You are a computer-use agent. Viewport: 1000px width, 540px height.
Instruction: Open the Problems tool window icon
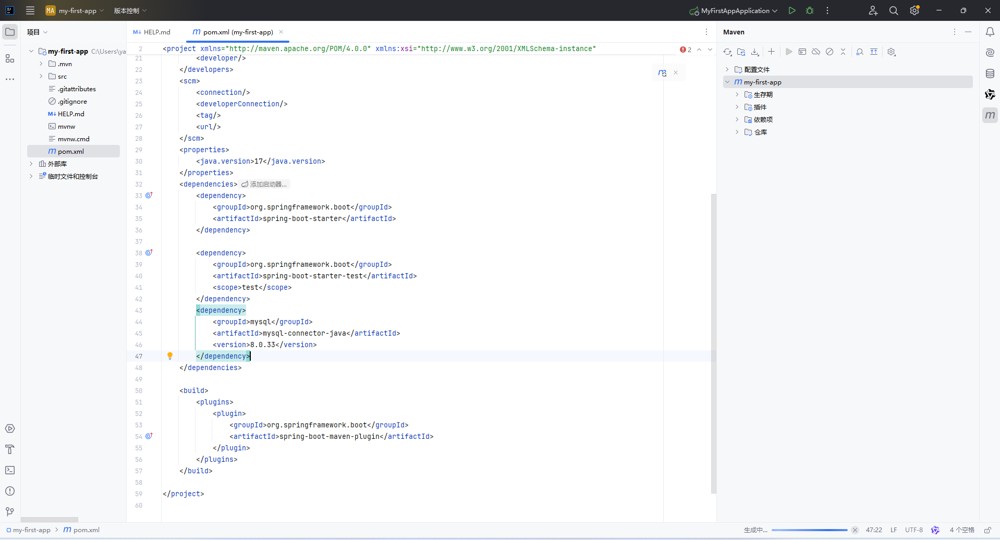point(10,491)
